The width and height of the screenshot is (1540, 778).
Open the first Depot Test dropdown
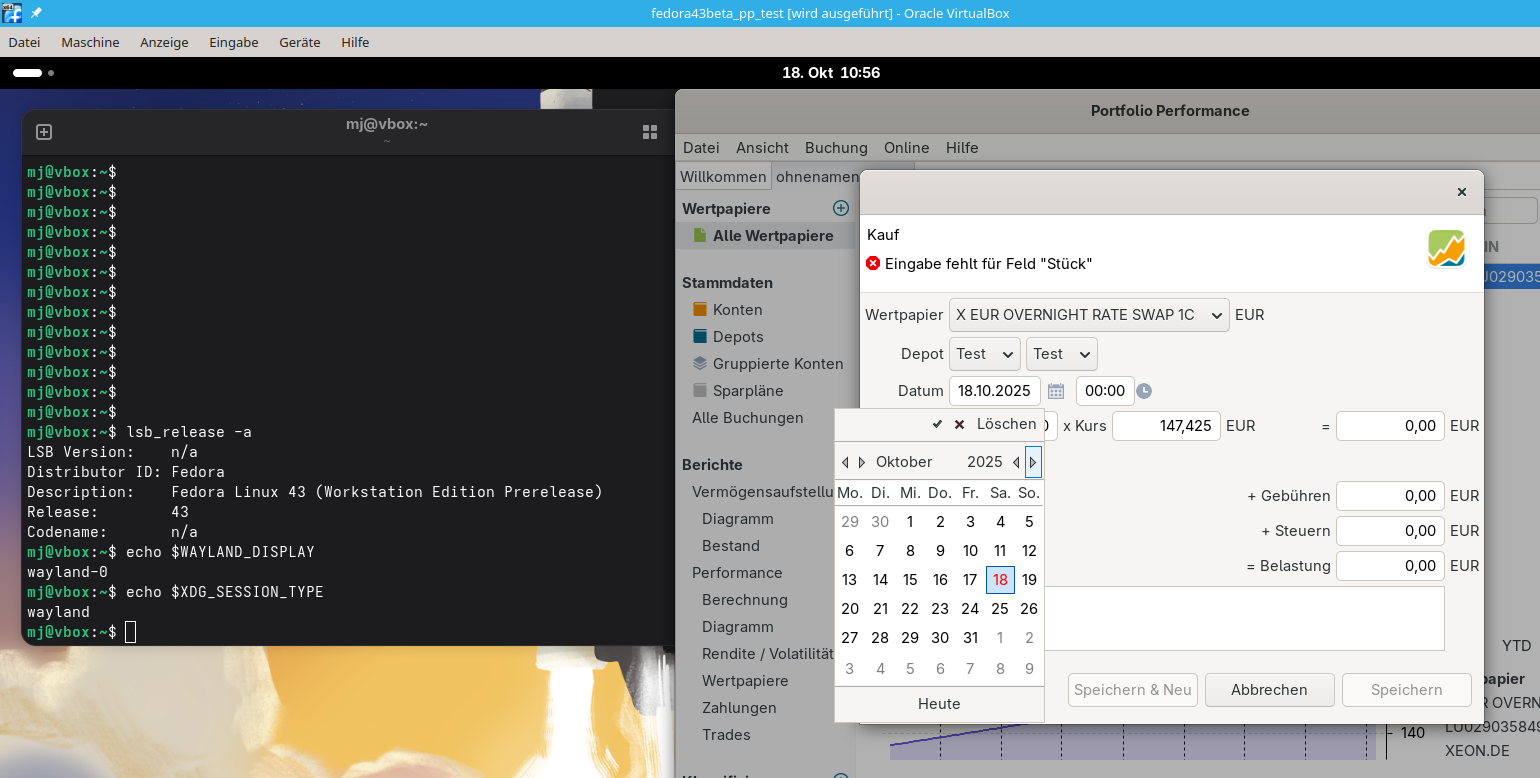tap(984, 354)
